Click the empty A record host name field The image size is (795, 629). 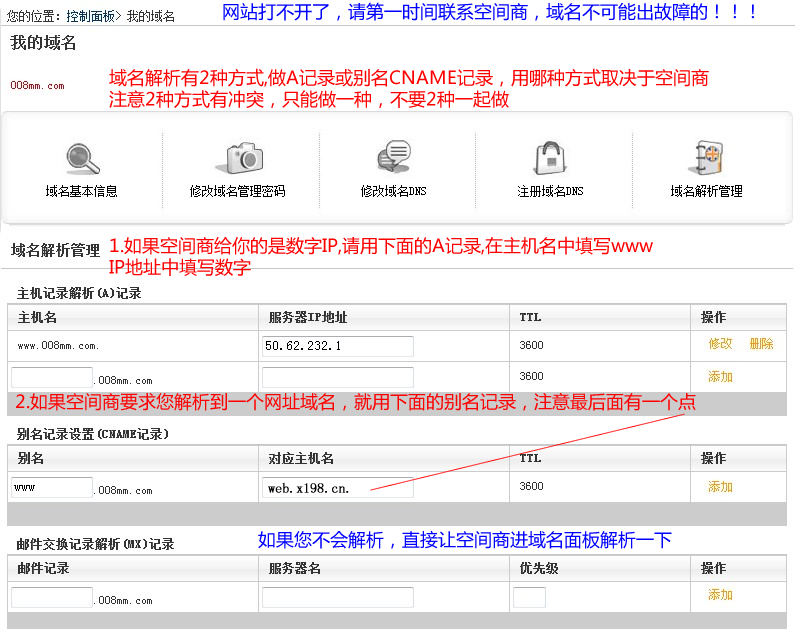coord(52,378)
